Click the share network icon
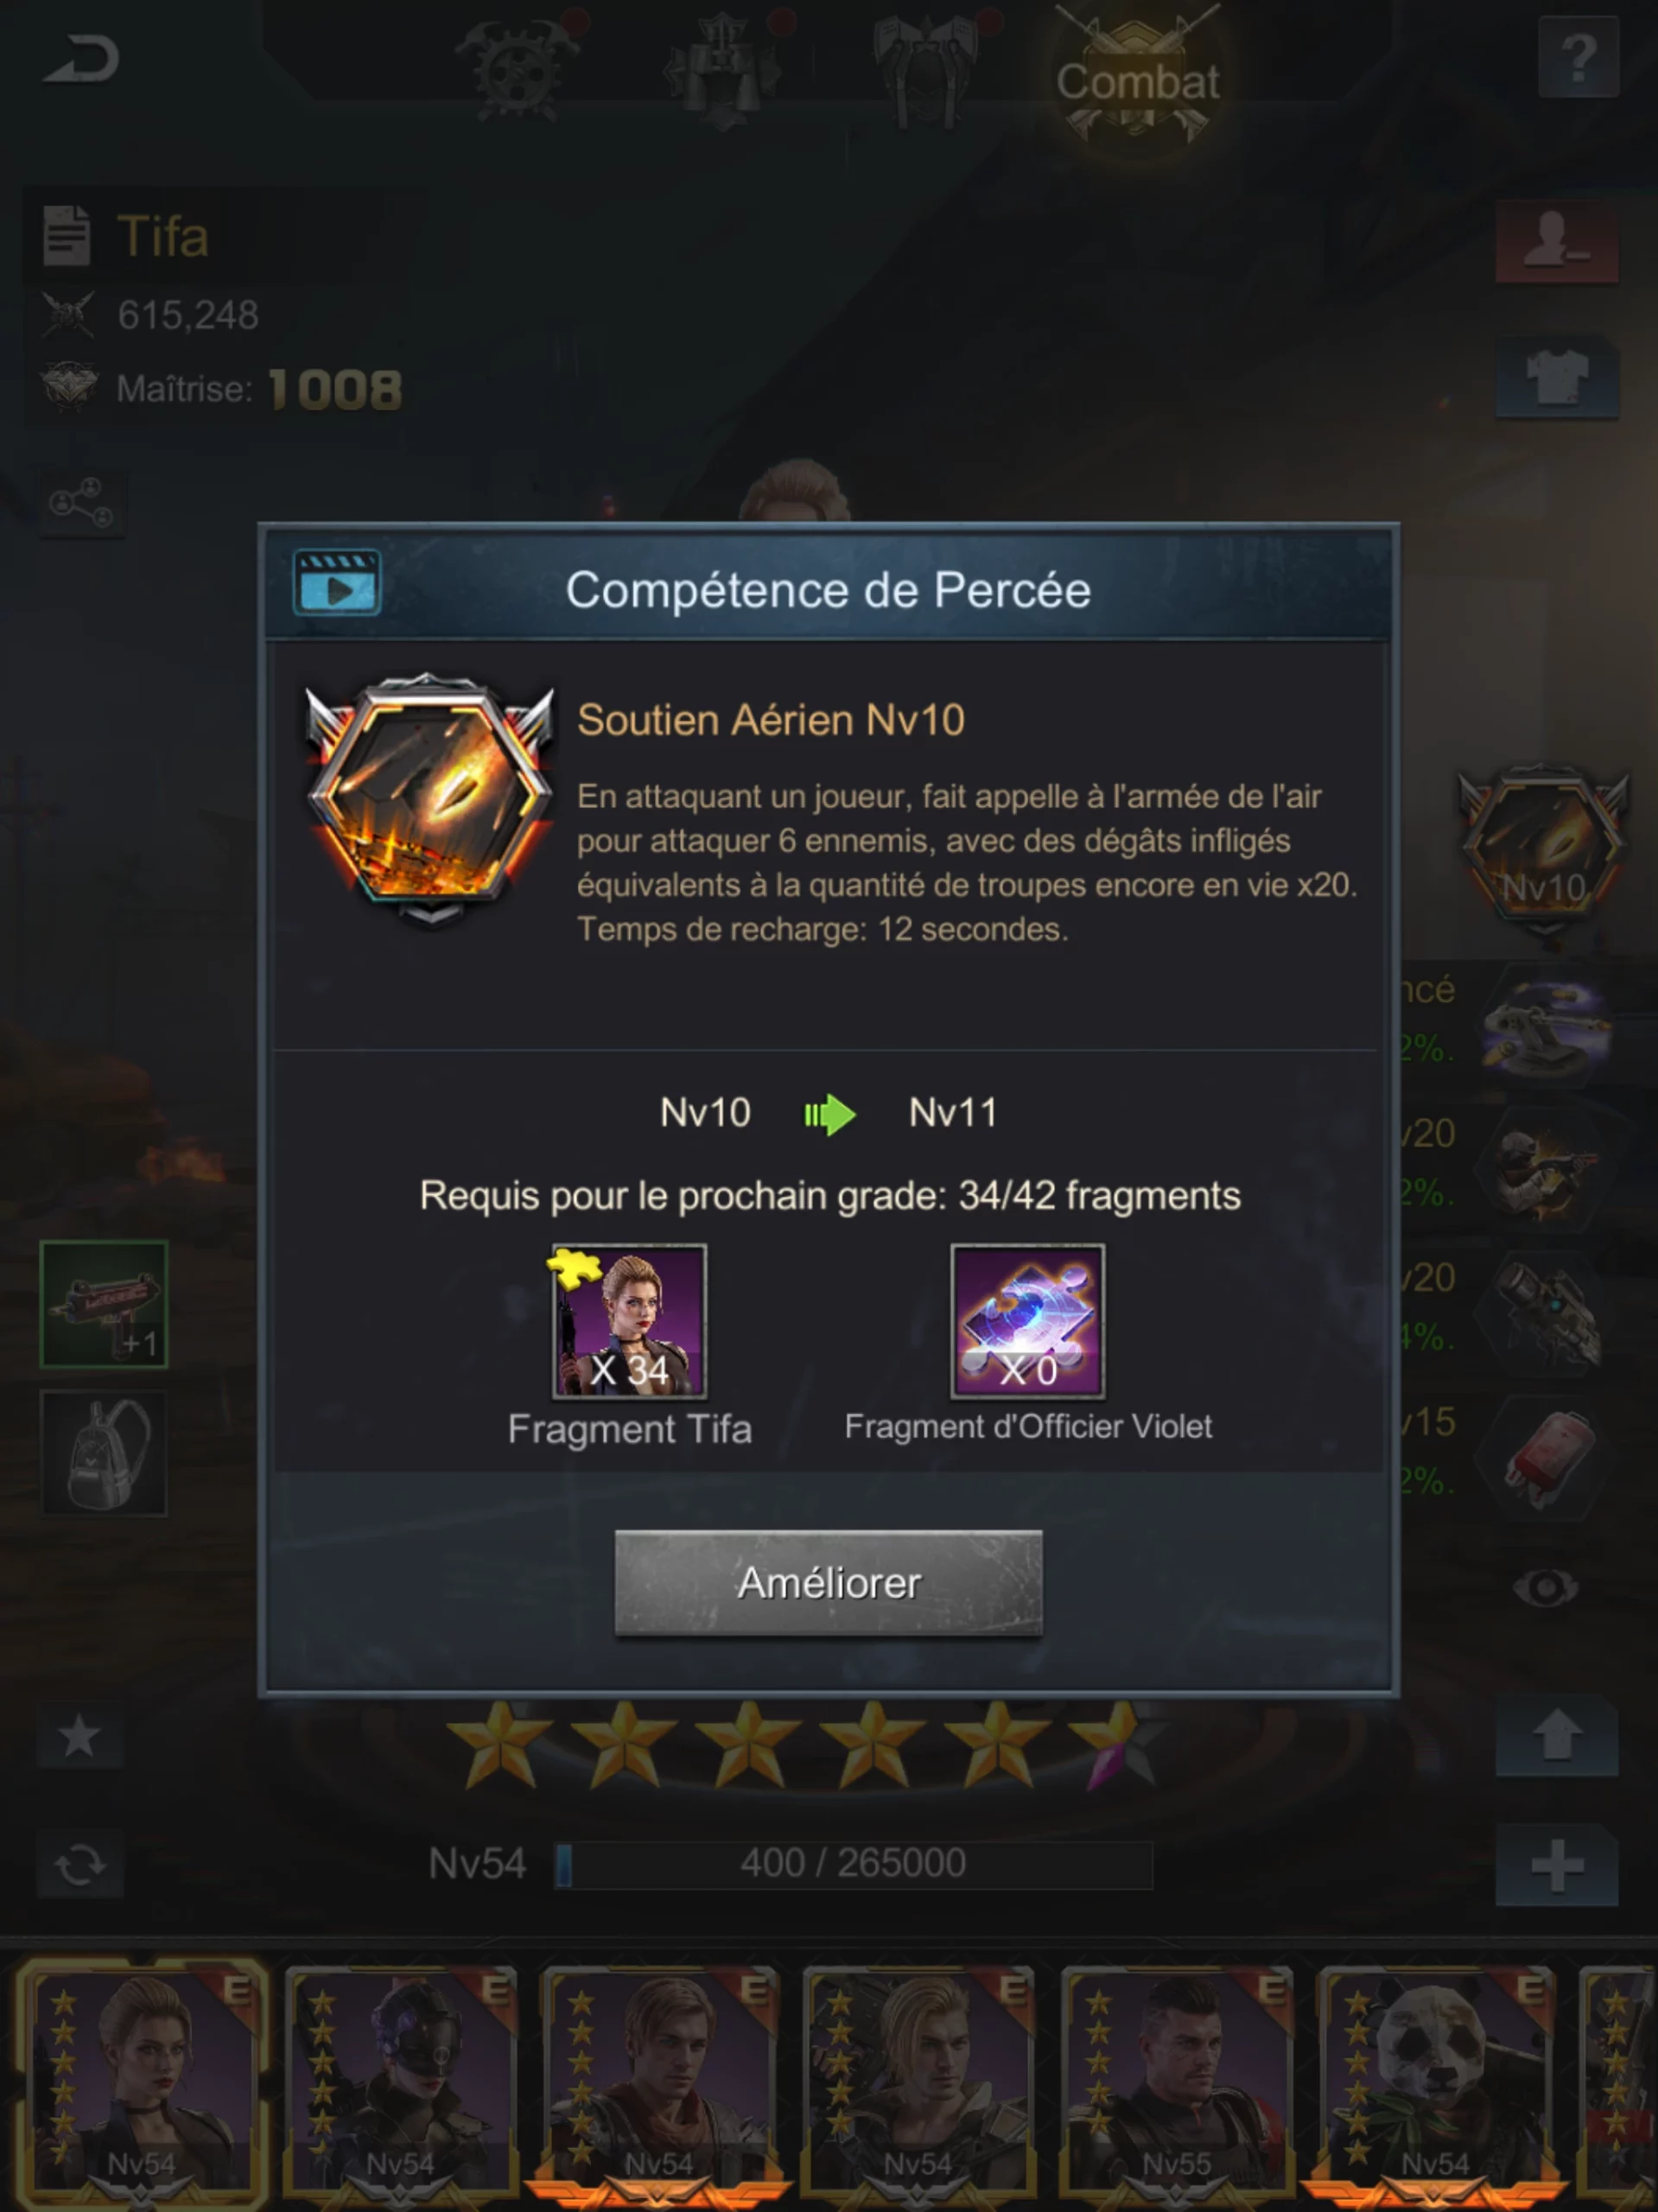 pos(82,503)
